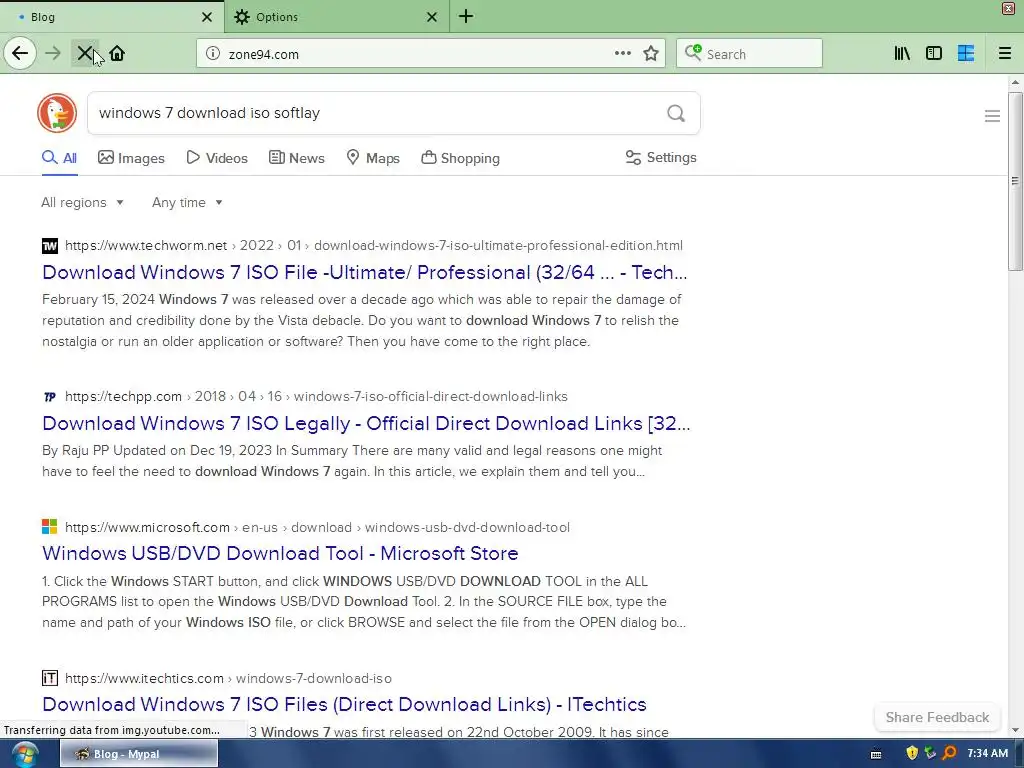
Task: Open iTechtics Download Windows 7 ISO Files result
Action: (344, 704)
